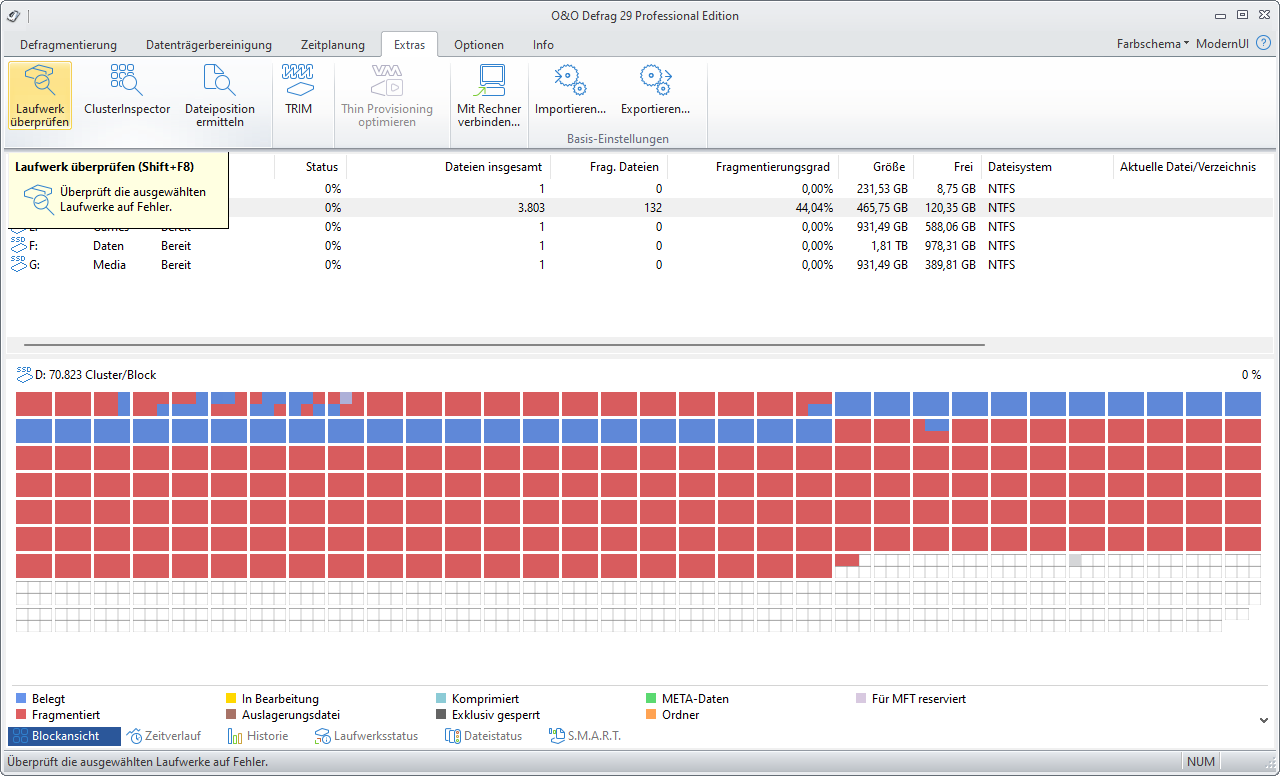Expand the legend with the chevron

coord(1262,719)
